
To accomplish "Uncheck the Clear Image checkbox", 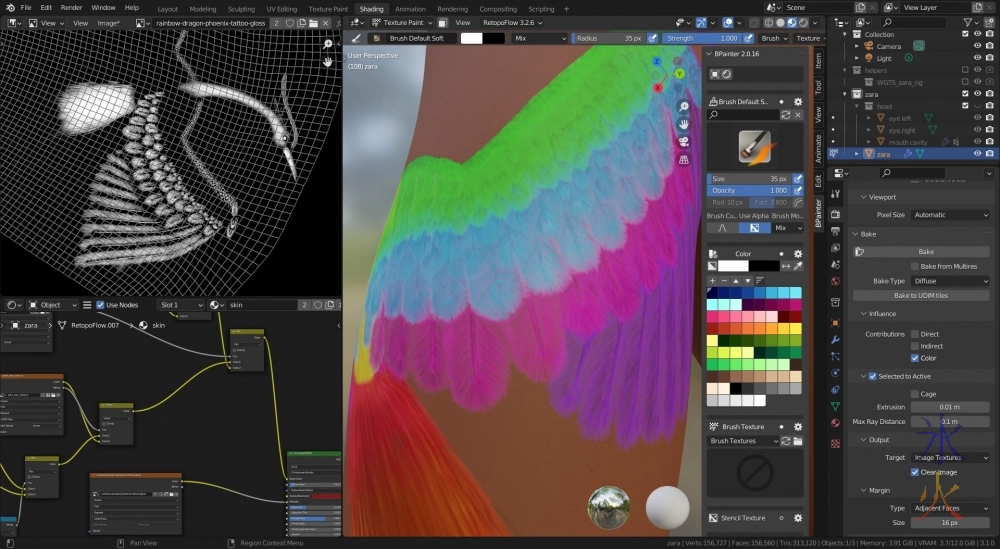I will 915,472.
